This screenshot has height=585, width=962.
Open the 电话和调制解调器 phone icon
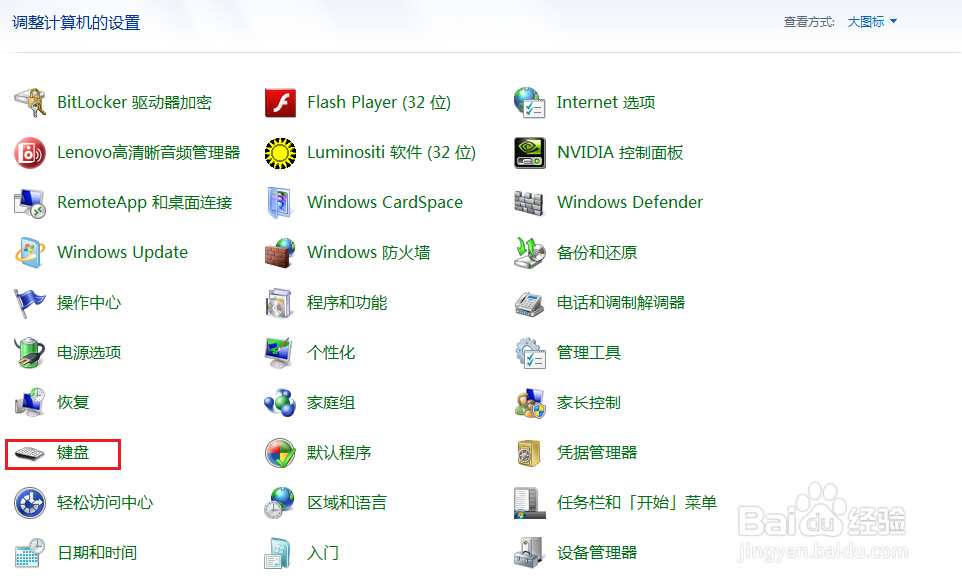coord(529,304)
